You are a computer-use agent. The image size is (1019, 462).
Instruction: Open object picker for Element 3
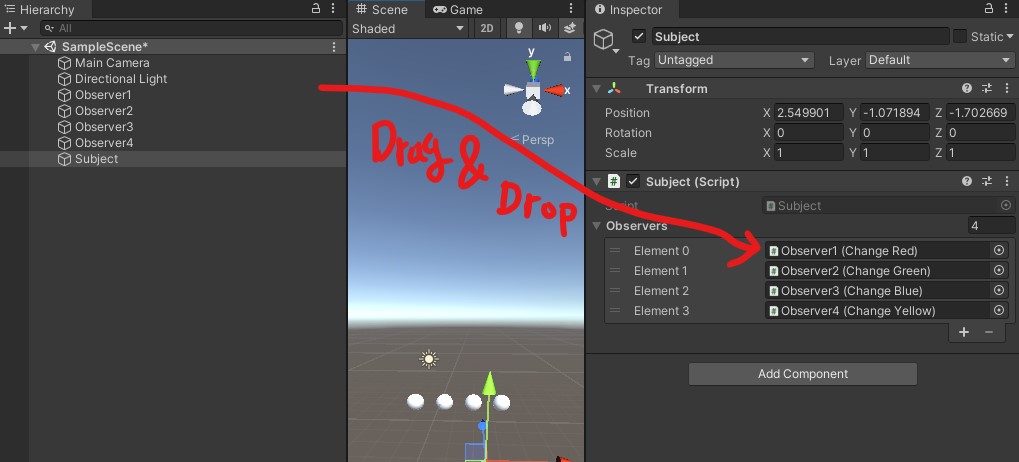[1000, 311]
